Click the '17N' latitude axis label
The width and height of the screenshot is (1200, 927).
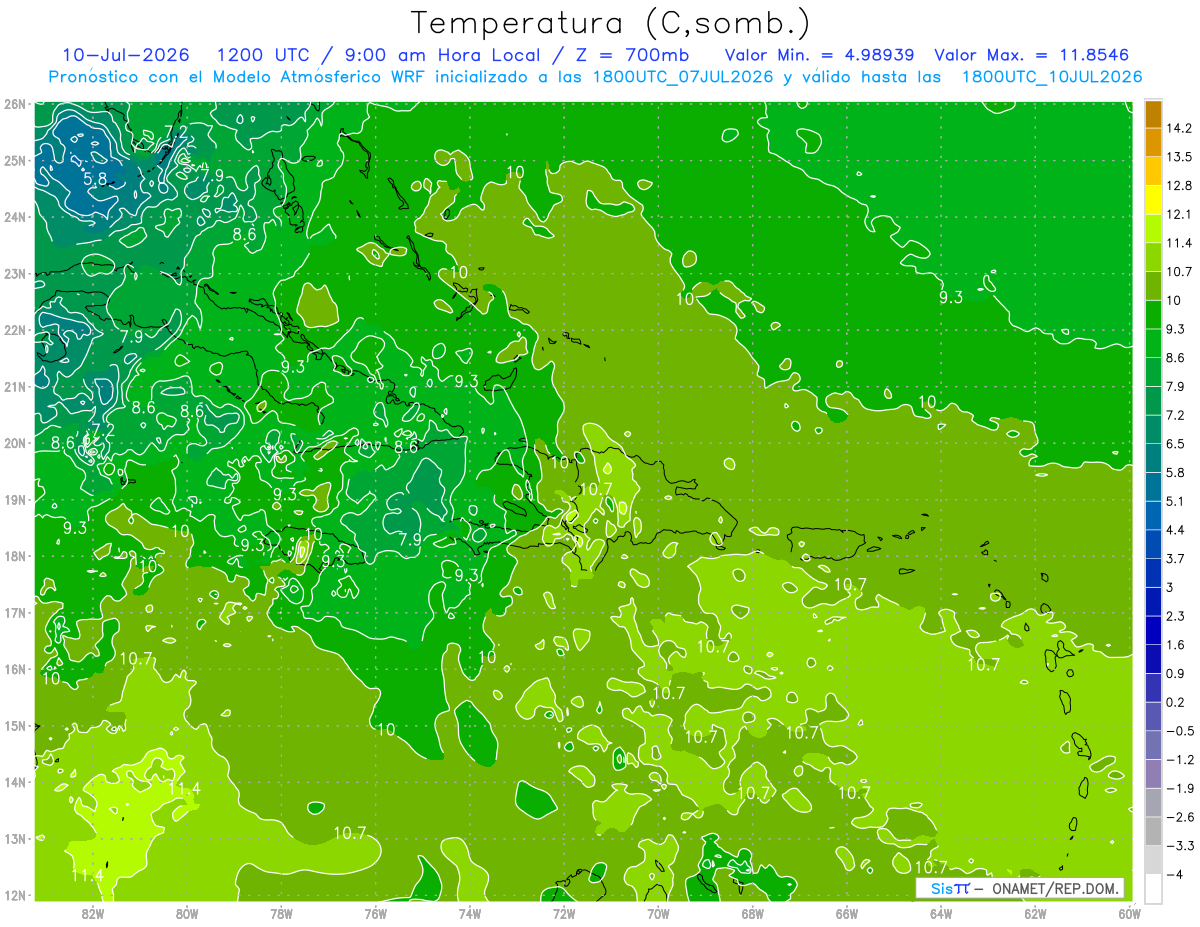click(14, 612)
